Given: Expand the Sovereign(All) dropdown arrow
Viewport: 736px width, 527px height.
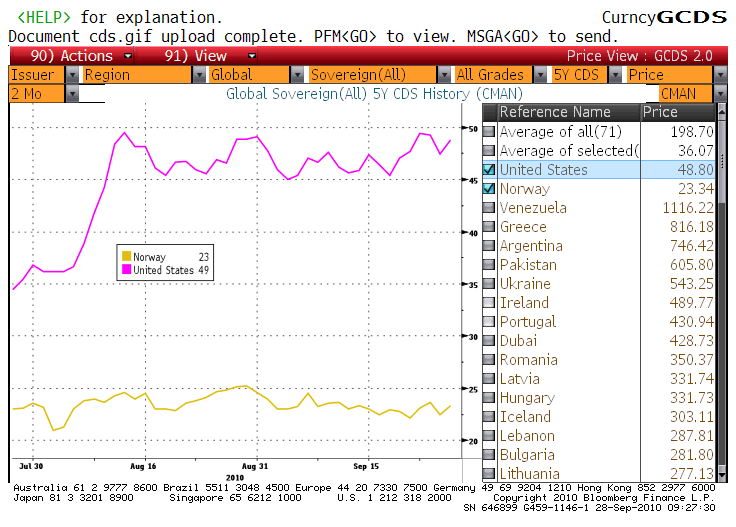Looking at the screenshot, I should coord(444,75).
